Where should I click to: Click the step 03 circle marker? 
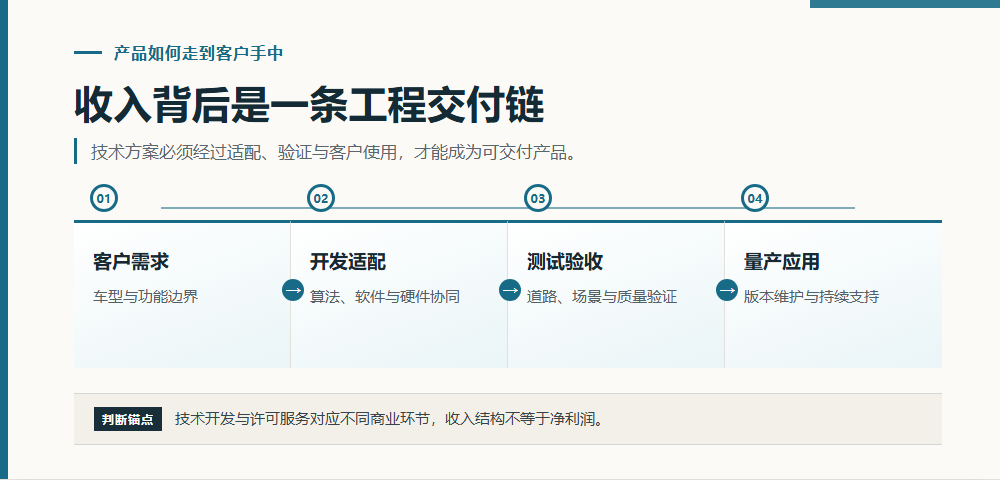(538, 198)
